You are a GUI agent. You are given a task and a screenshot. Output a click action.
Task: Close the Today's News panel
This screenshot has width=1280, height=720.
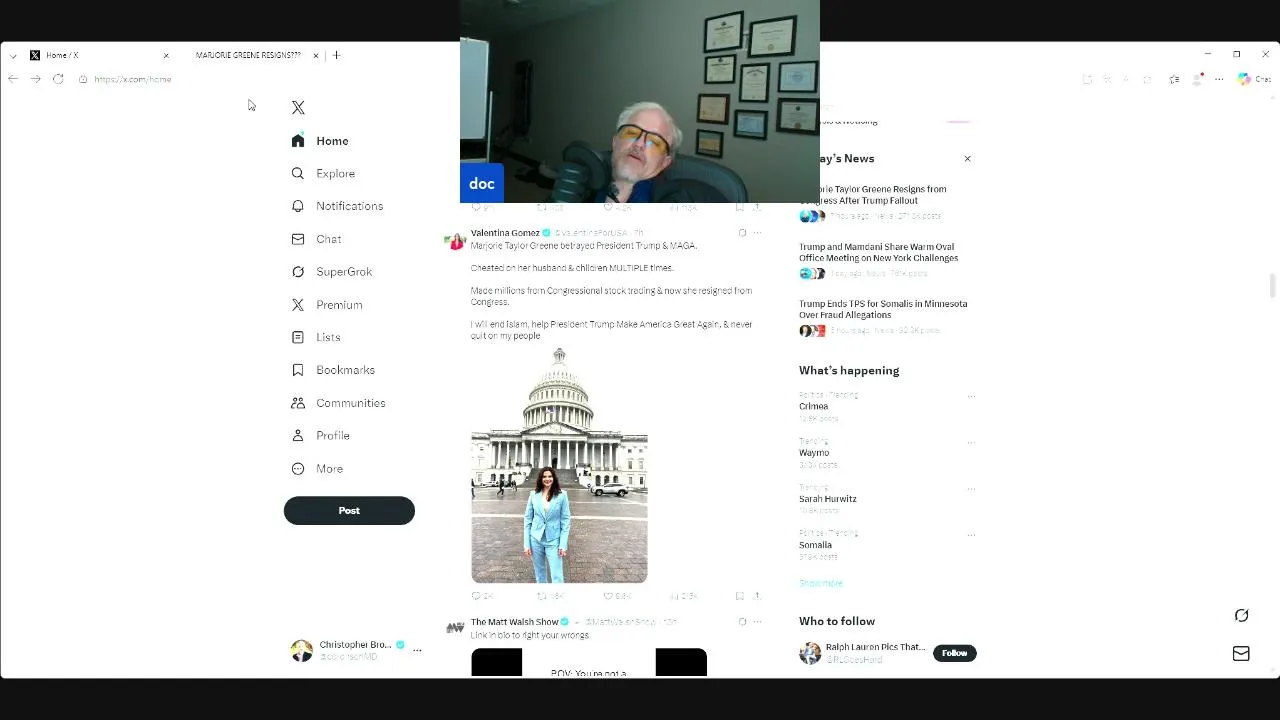[967, 159]
